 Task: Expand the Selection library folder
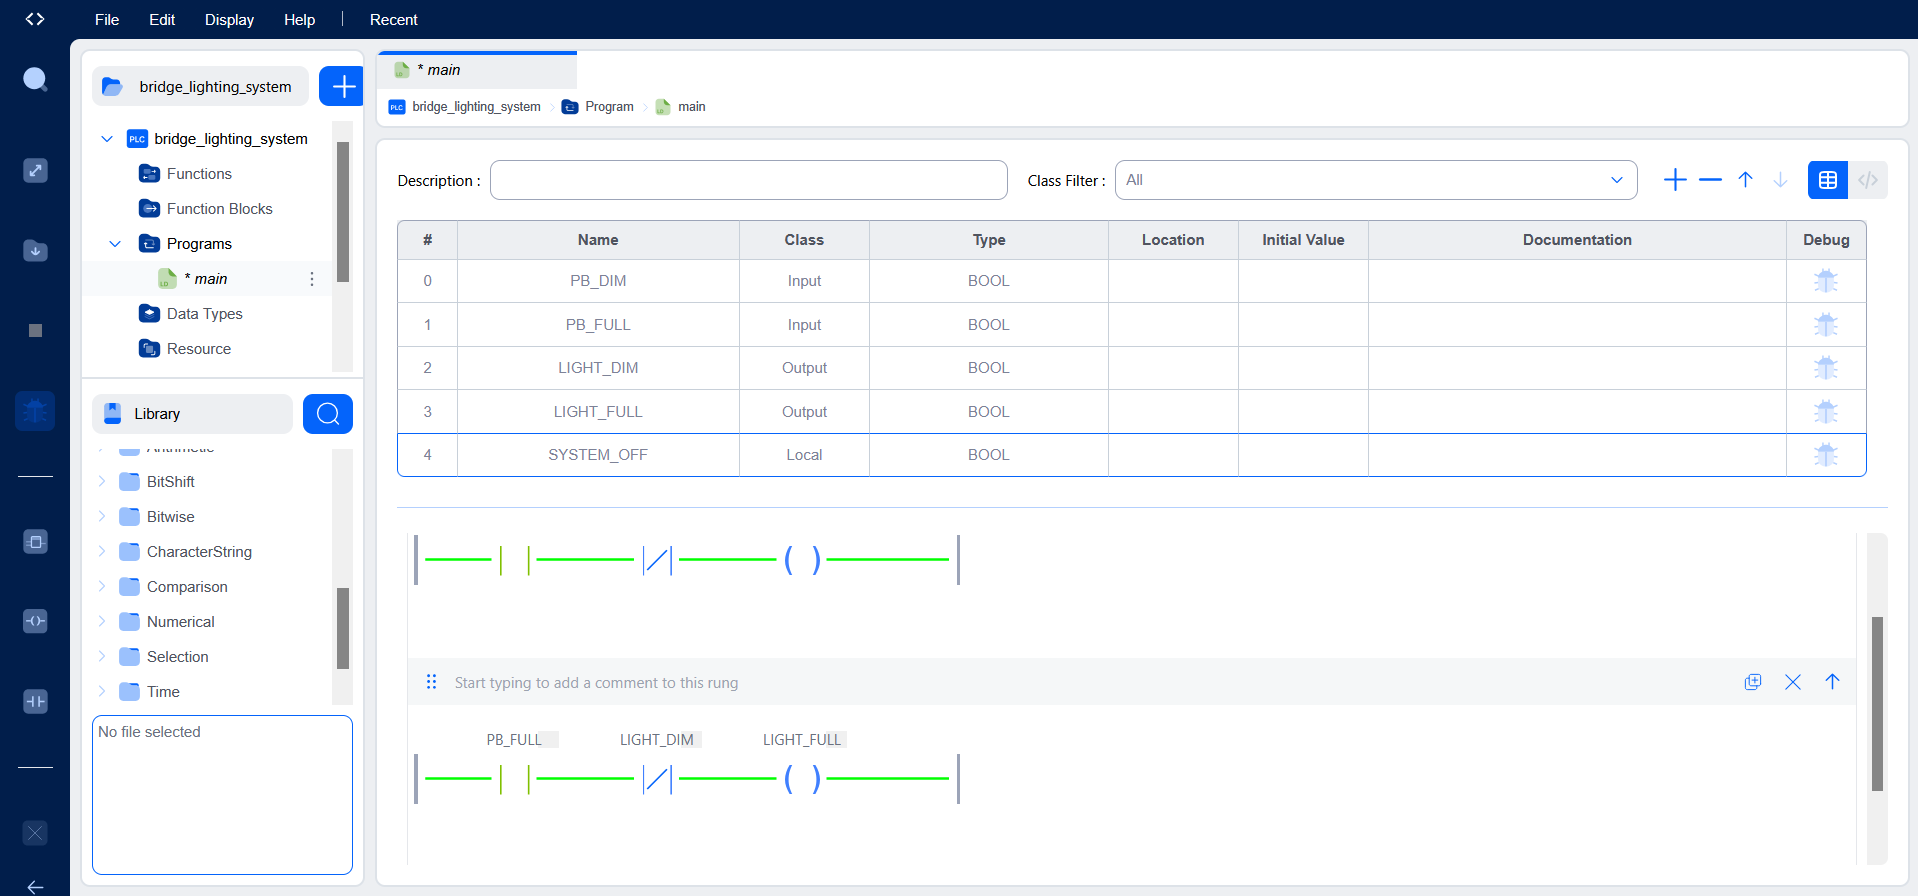coord(102,657)
